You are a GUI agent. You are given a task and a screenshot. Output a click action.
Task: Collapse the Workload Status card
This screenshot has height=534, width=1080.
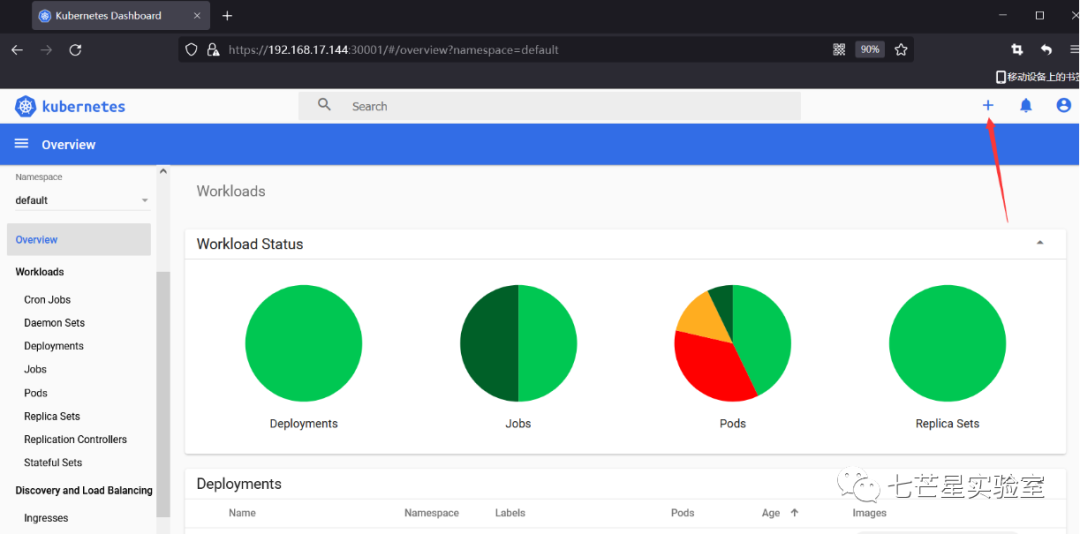coord(1040,243)
